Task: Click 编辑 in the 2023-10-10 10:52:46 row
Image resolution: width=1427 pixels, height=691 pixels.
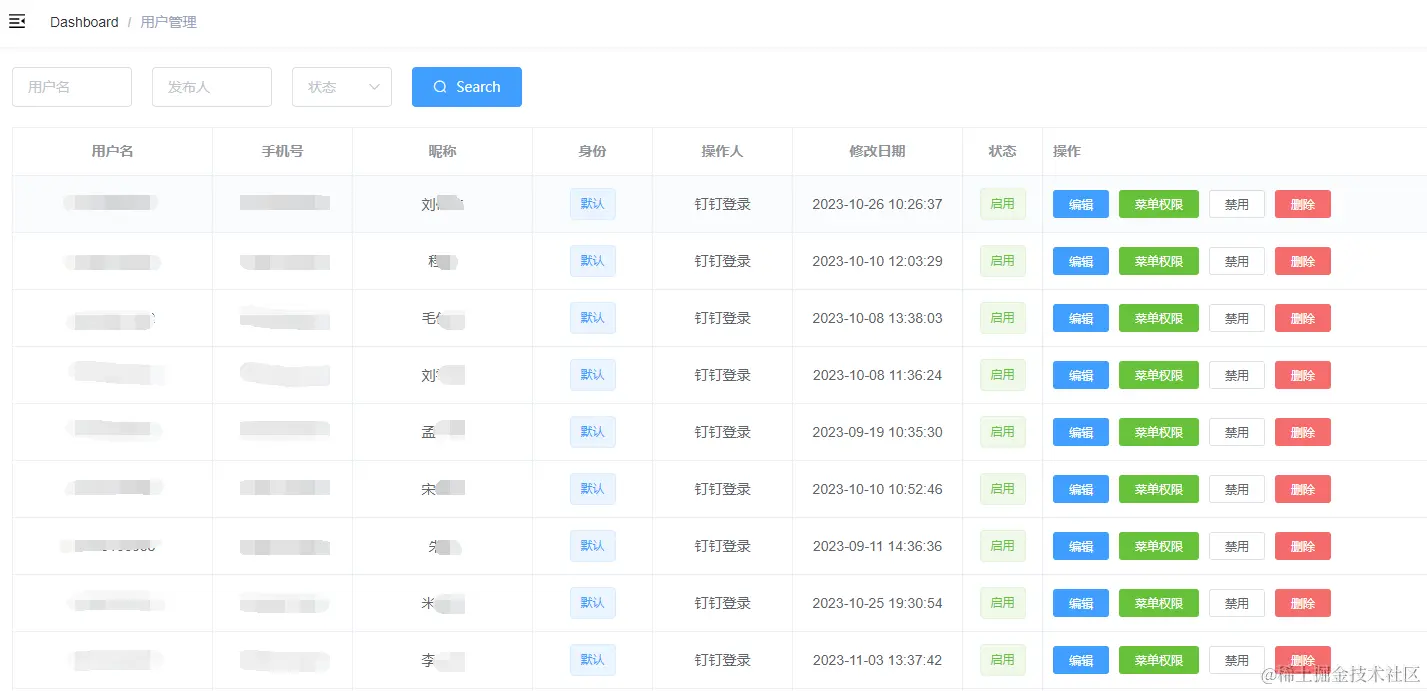Action: pyautogui.click(x=1081, y=489)
